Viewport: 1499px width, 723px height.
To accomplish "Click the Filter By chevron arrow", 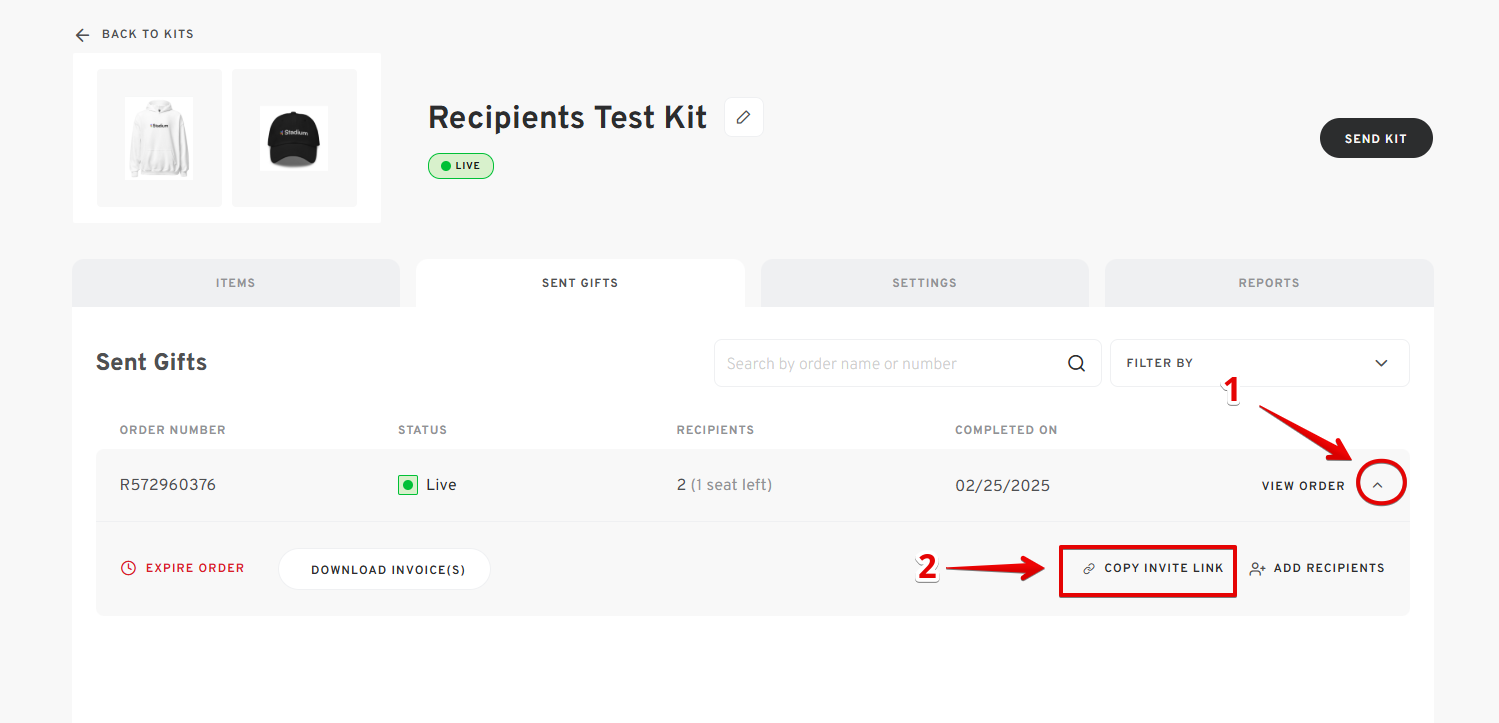I will click(x=1381, y=363).
